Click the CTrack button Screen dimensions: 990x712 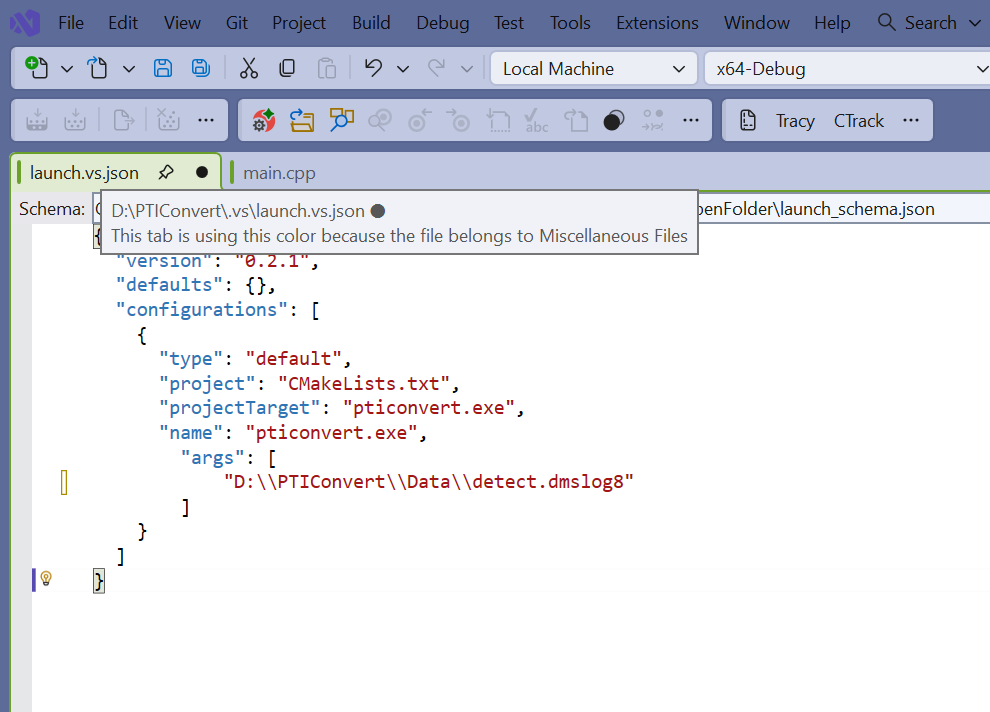[859, 120]
